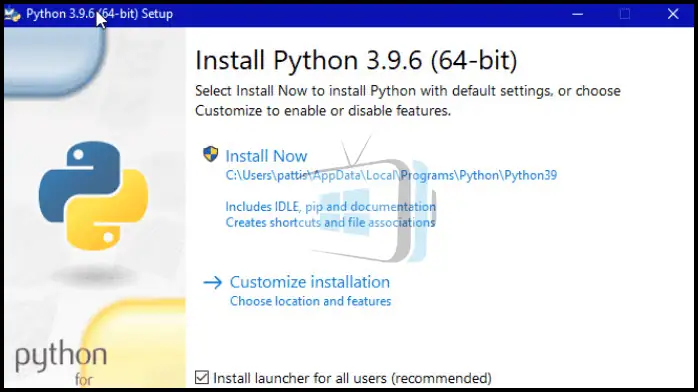This screenshot has width=698, height=392.
Task: Close the Python 3.9.6 Setup window
Action: (673, 14)
